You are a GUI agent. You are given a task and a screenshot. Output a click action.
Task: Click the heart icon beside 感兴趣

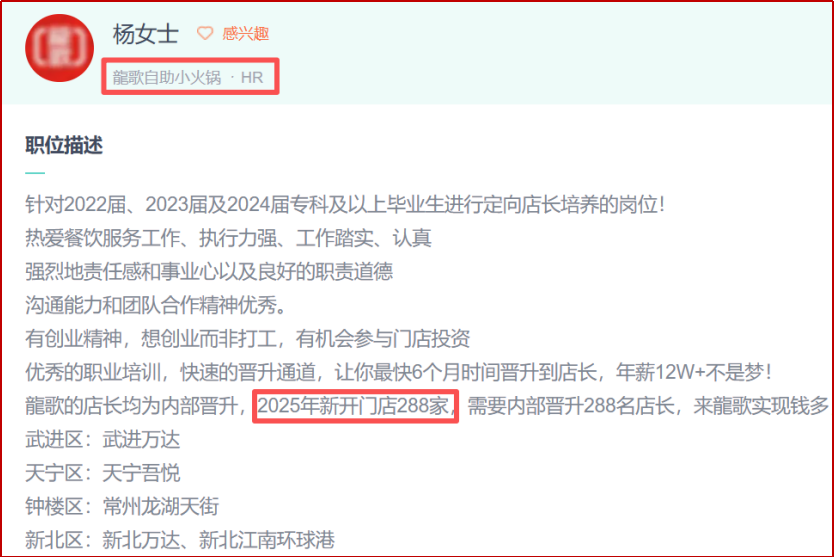coord(205,33)
